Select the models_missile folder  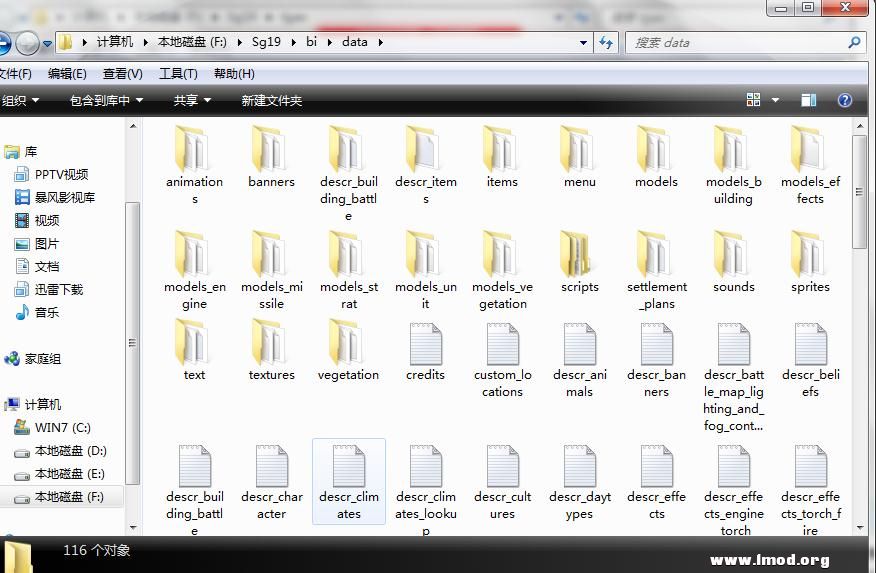coord(271,270)
